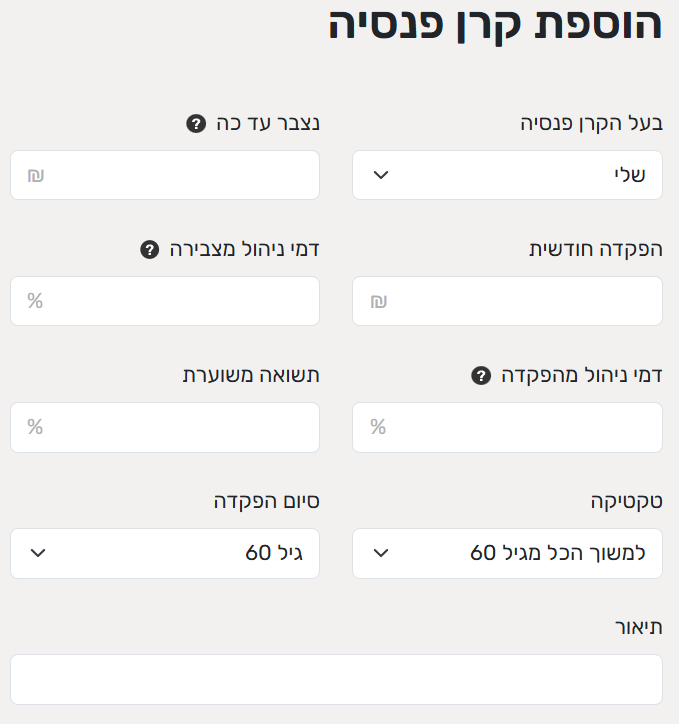Focus the "תיאור" text input
The image size is (679, 724).
point(336,679)
